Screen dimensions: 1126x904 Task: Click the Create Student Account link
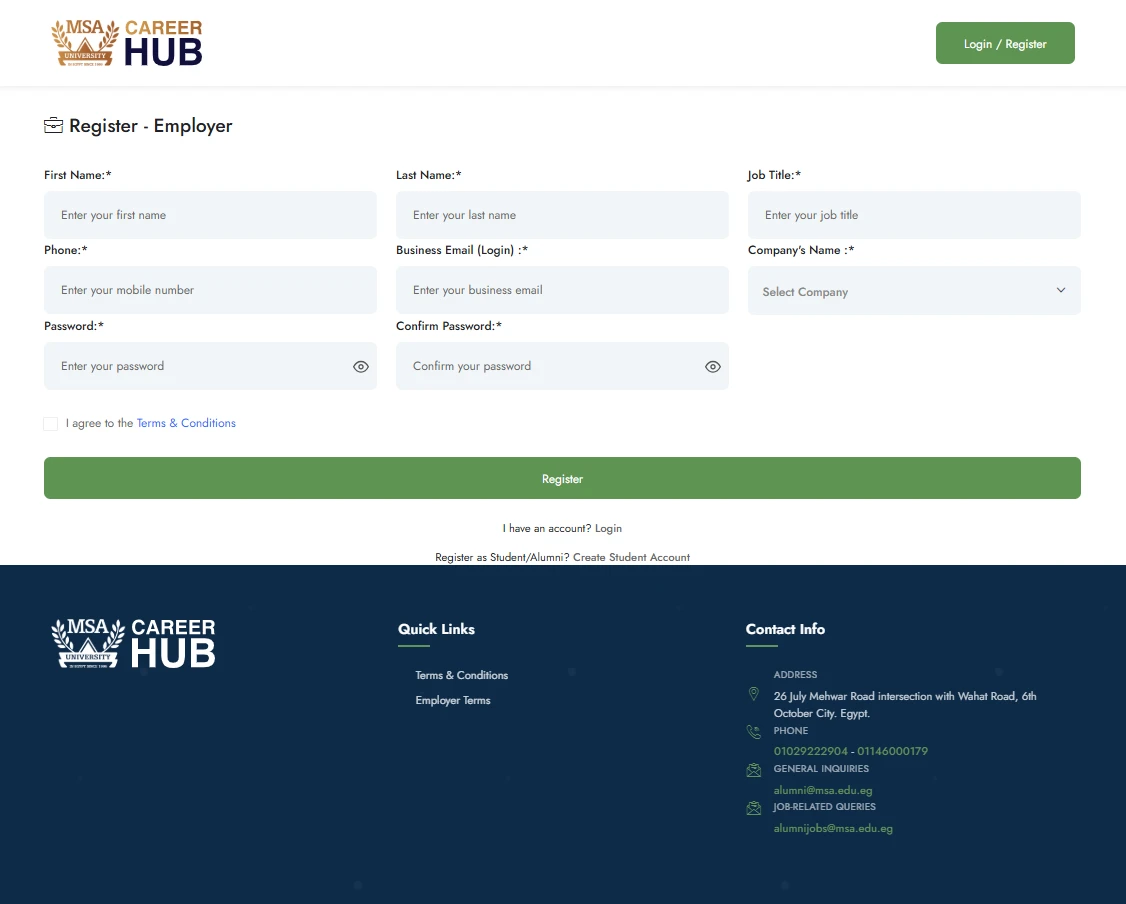(x=631, y=558)
